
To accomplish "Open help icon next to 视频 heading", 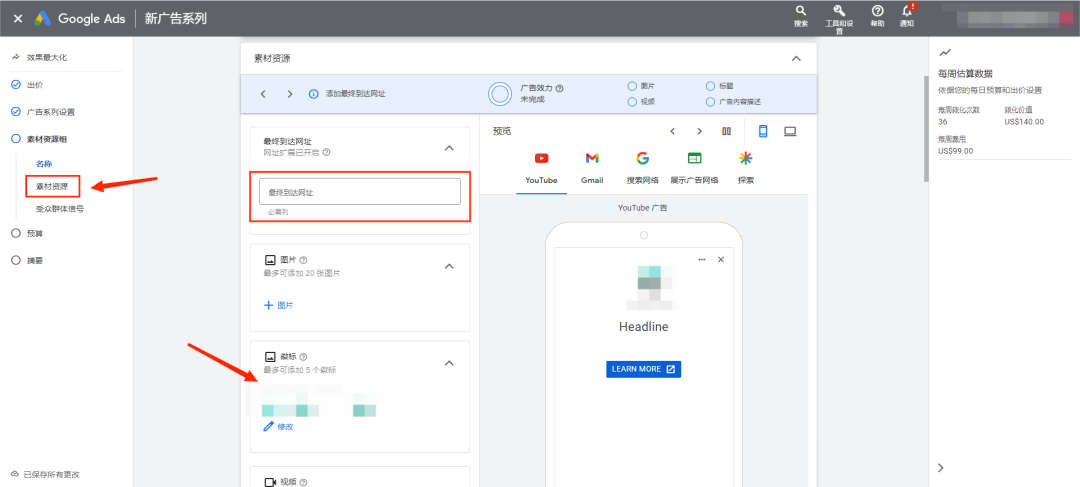I will (x=304, y=483).
